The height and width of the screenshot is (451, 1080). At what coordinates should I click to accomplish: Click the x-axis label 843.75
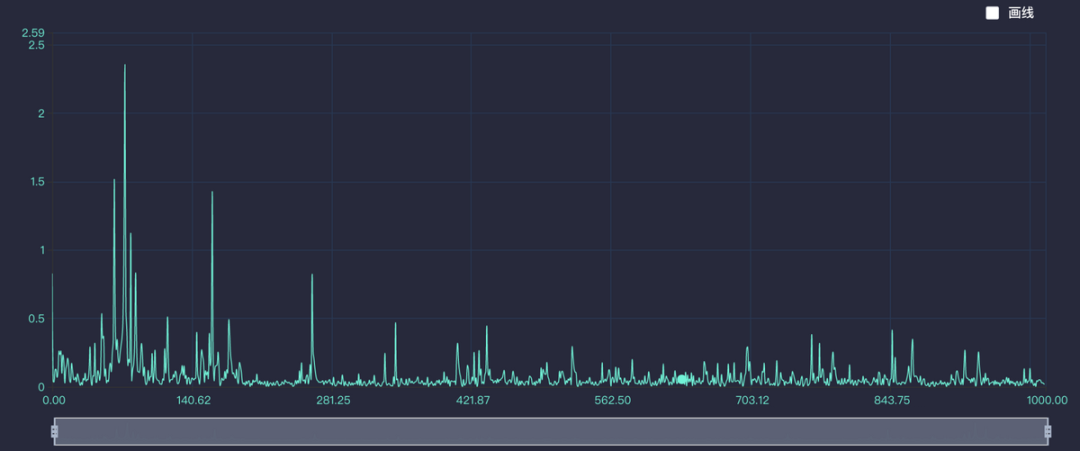[892, 401]
